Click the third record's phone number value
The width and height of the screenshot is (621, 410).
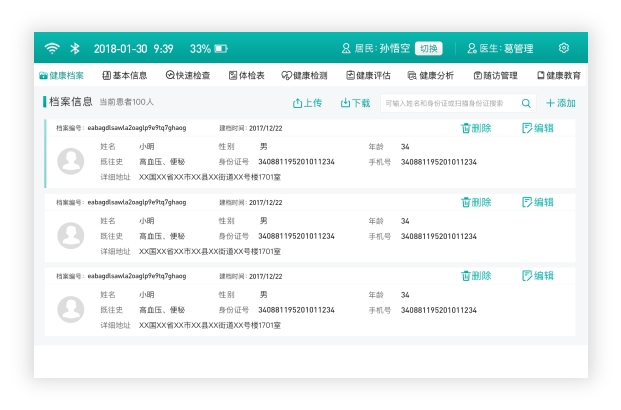coord(439,310)
